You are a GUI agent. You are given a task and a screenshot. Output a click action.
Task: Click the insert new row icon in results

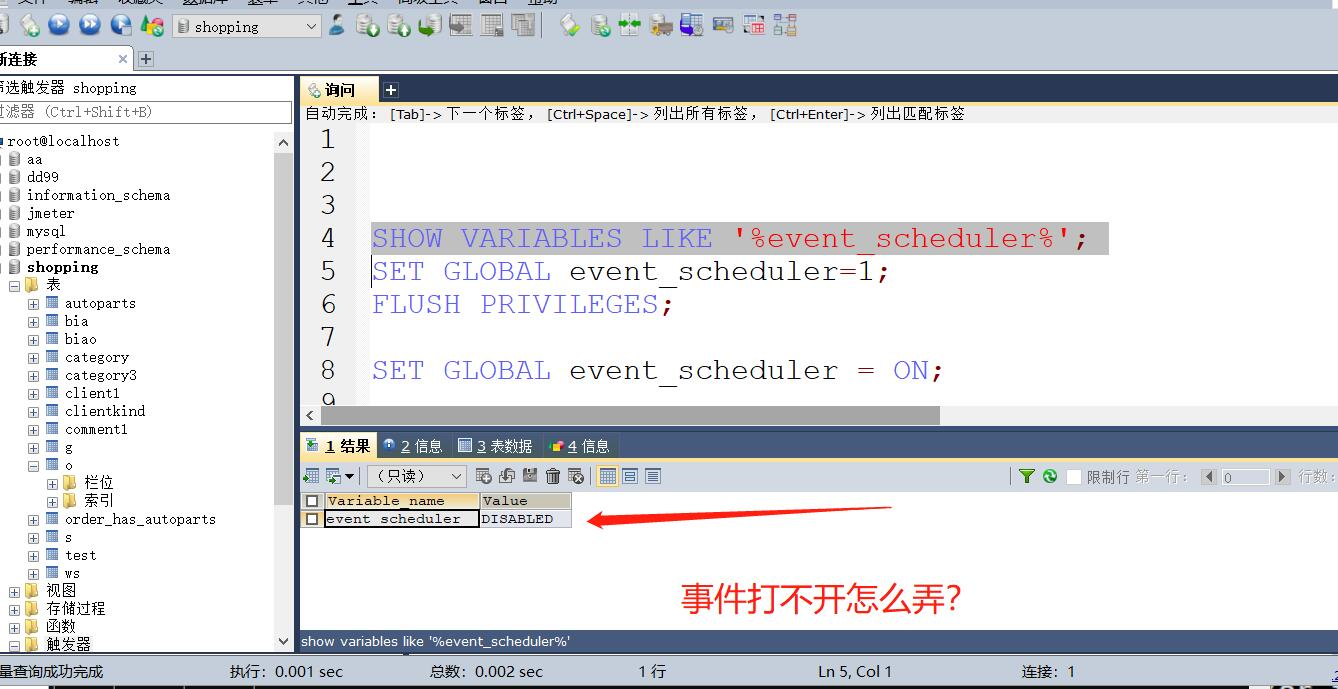point(484,476)
